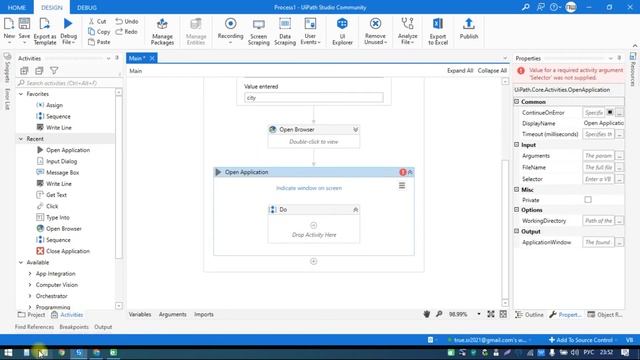Toggle the Private checkbox
640x360 pixels.
tap(588, 200)
